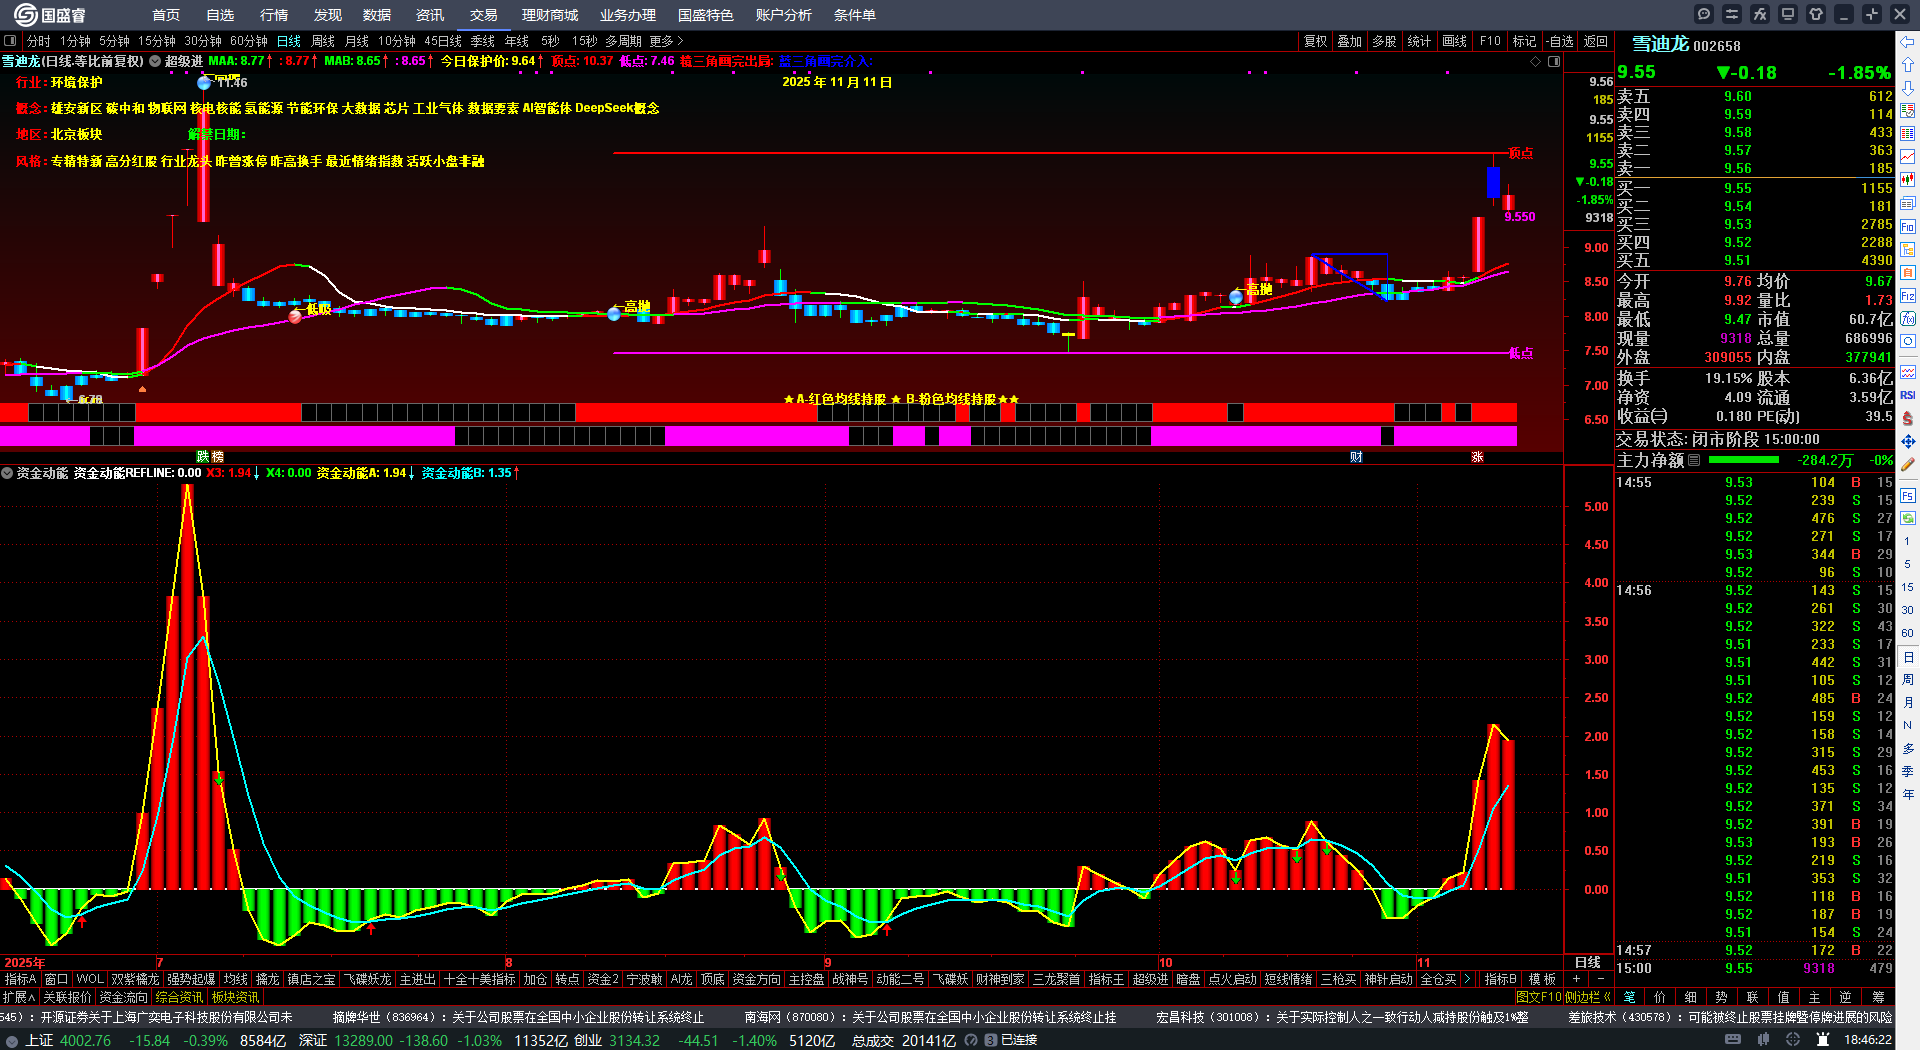Open the 资金动能 indicator dropdown circle

tap(7, 473)
